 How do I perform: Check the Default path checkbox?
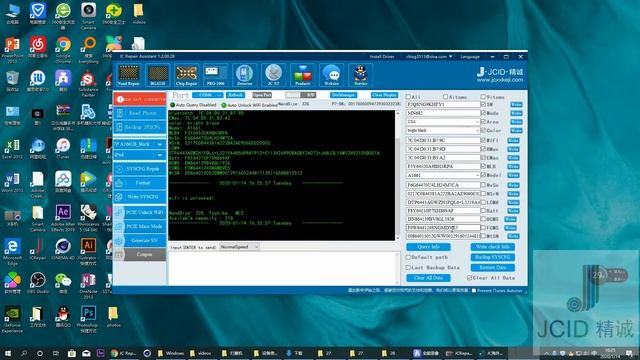[408, 258]
